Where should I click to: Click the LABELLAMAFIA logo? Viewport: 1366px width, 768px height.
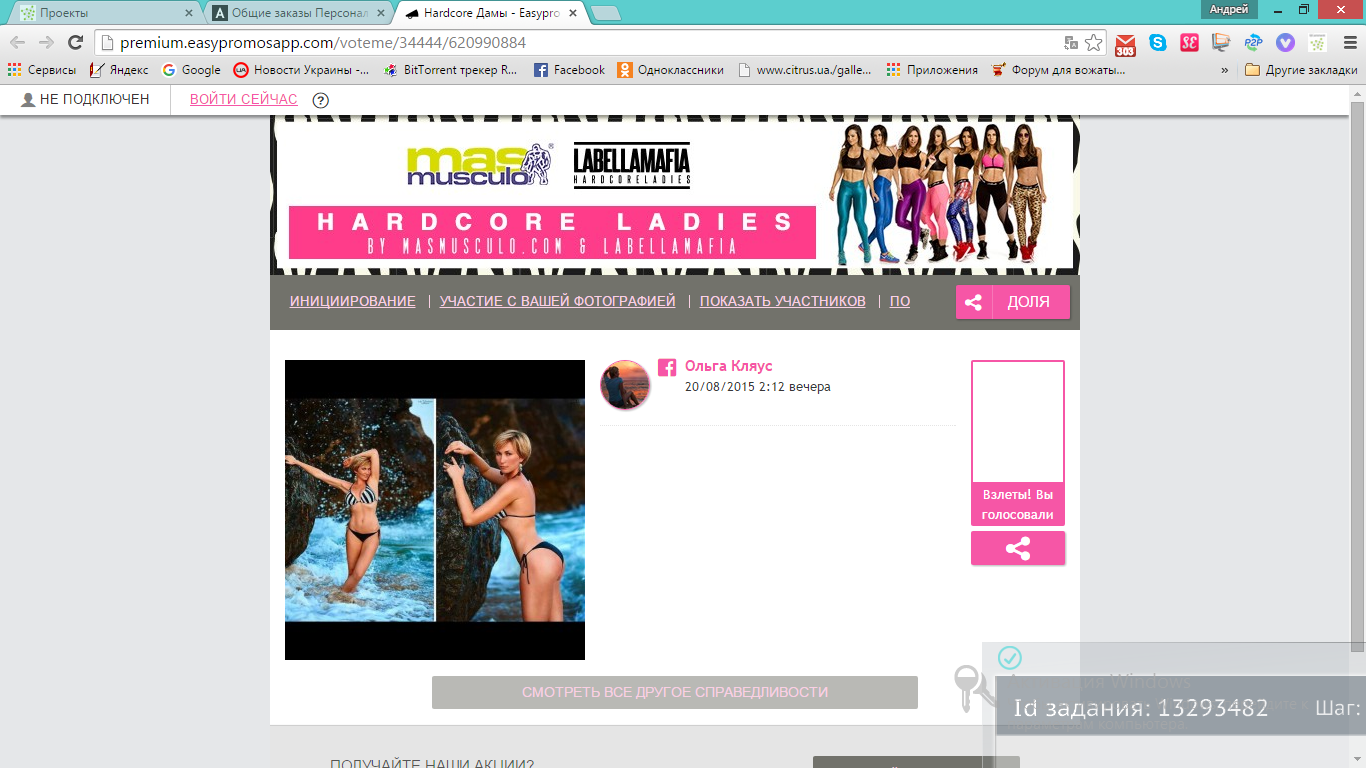point(631,166)
